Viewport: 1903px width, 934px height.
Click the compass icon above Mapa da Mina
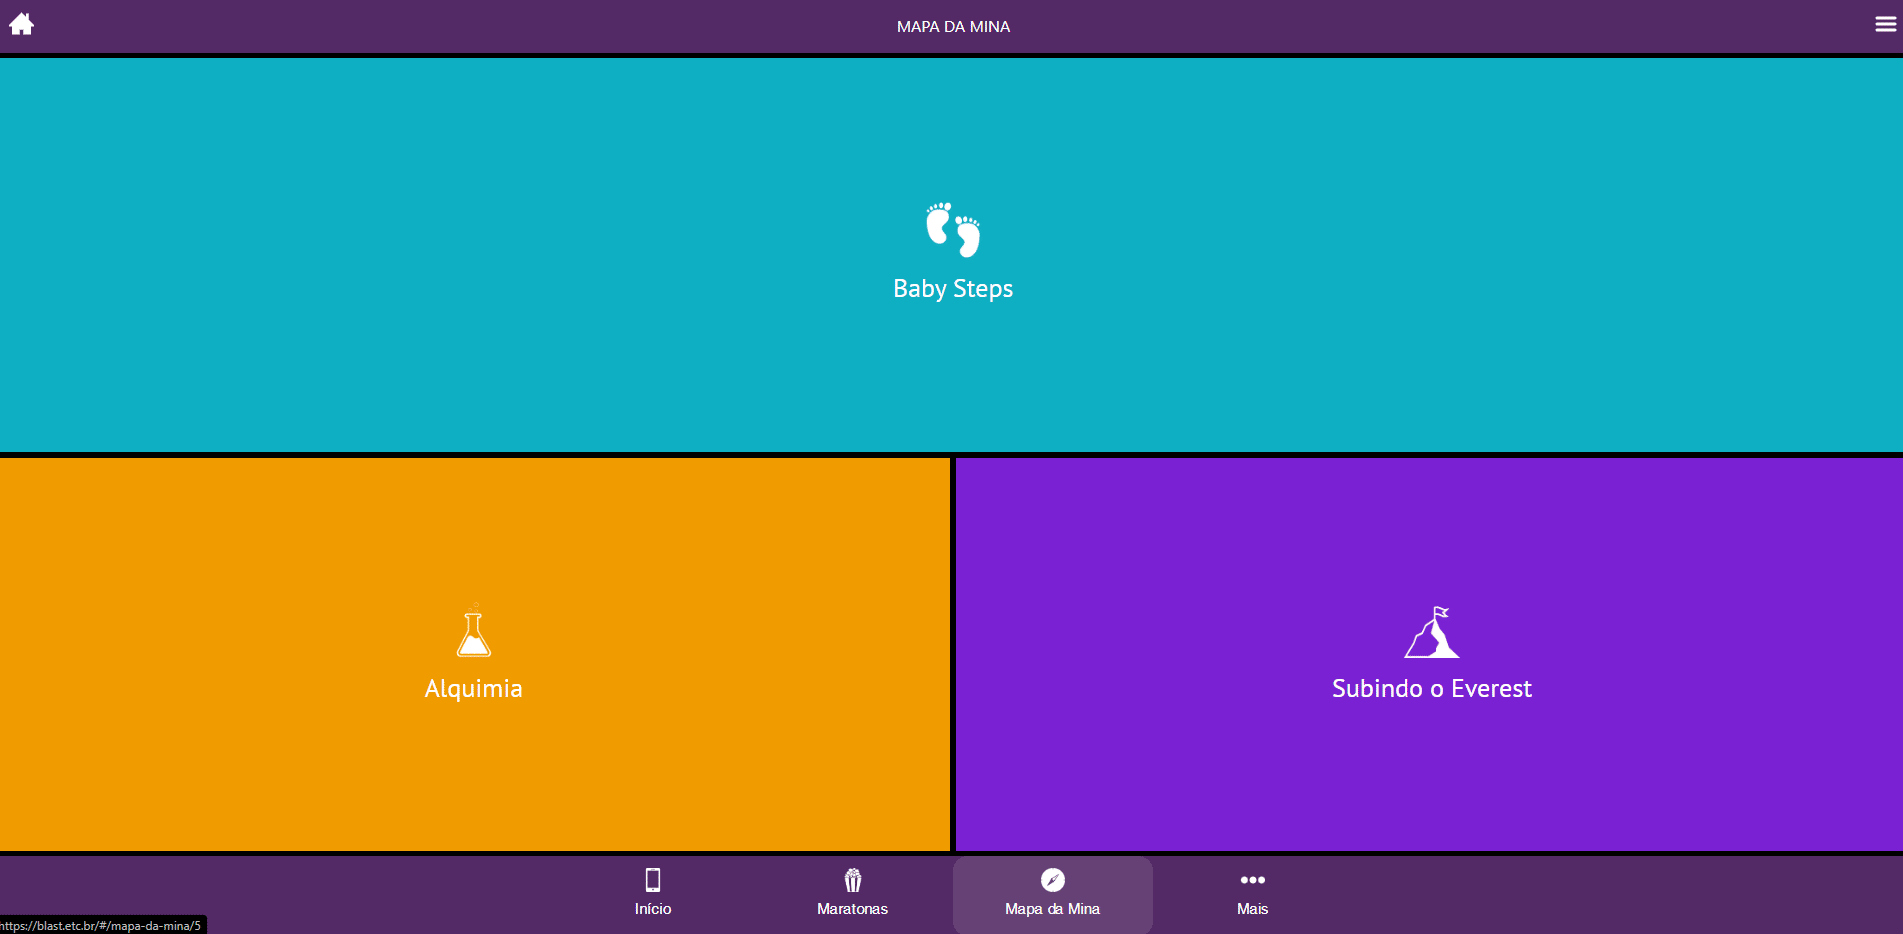(x=1053, y=880)
